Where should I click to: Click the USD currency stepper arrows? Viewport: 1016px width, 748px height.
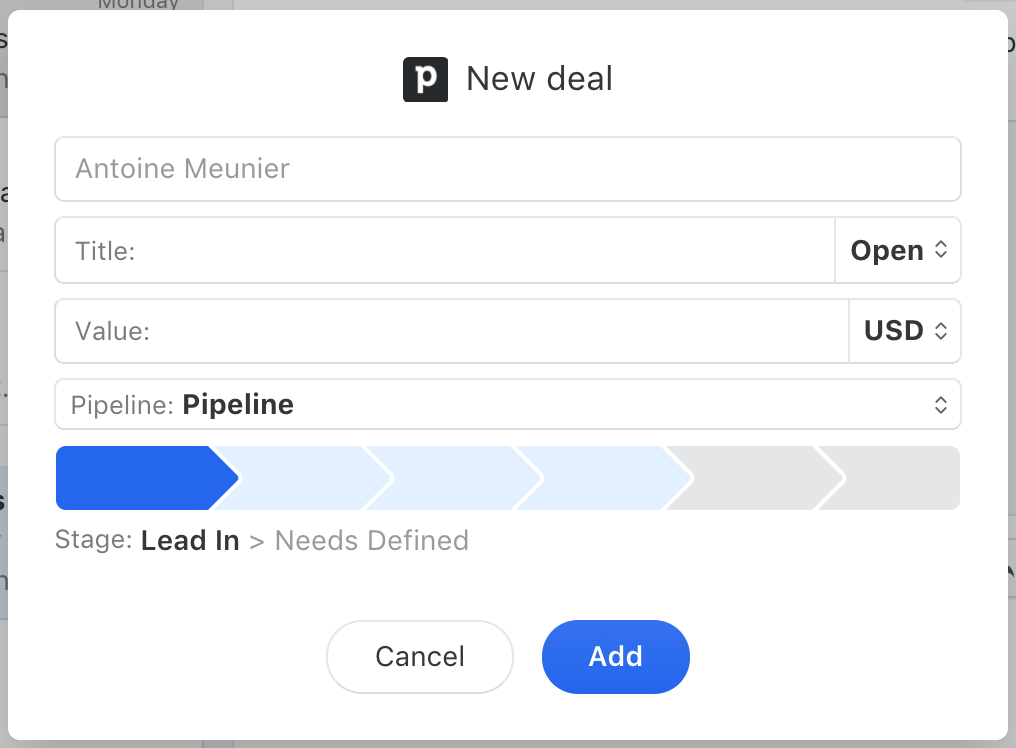click(941, 331)
